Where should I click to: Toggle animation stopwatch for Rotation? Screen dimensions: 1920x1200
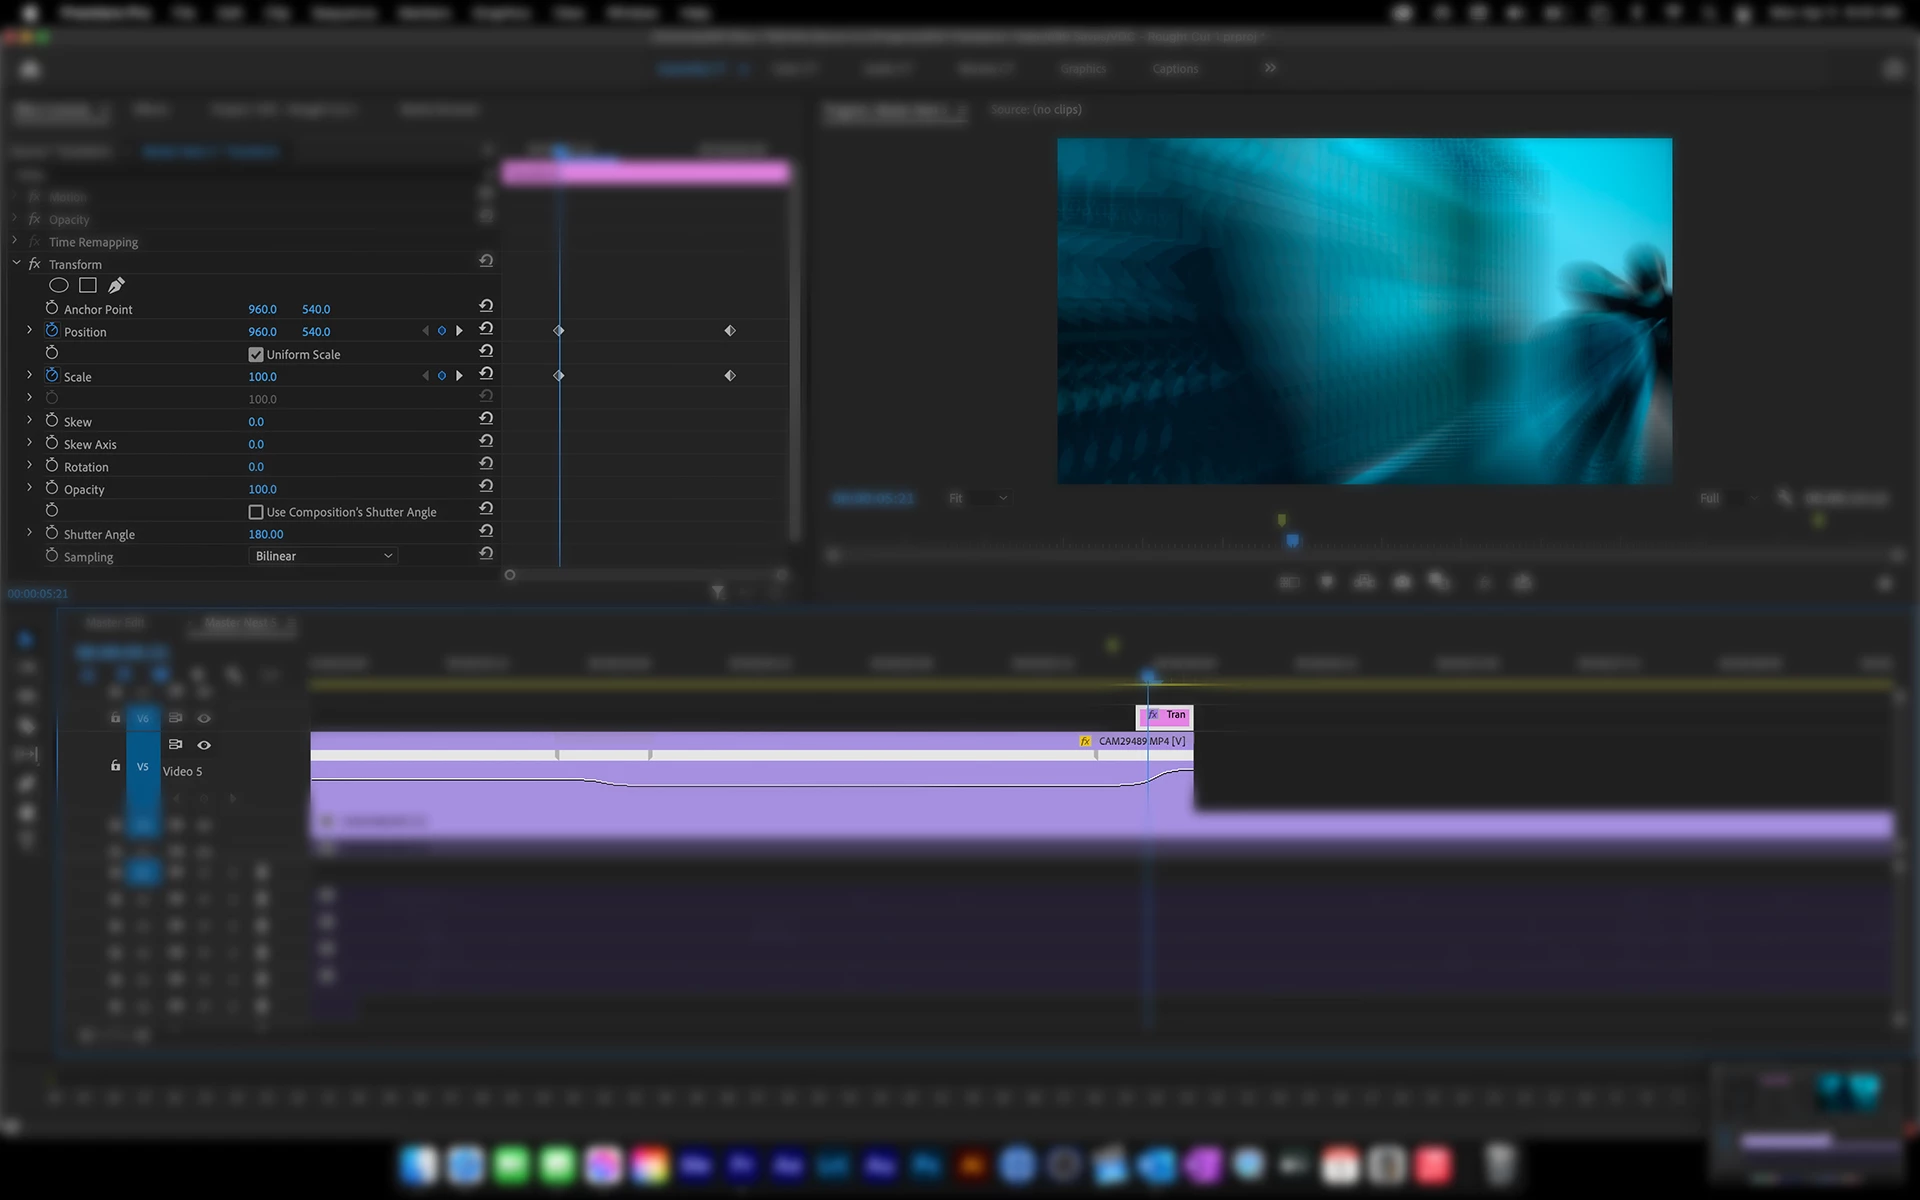pyautogui.click(x=52, y=466)
